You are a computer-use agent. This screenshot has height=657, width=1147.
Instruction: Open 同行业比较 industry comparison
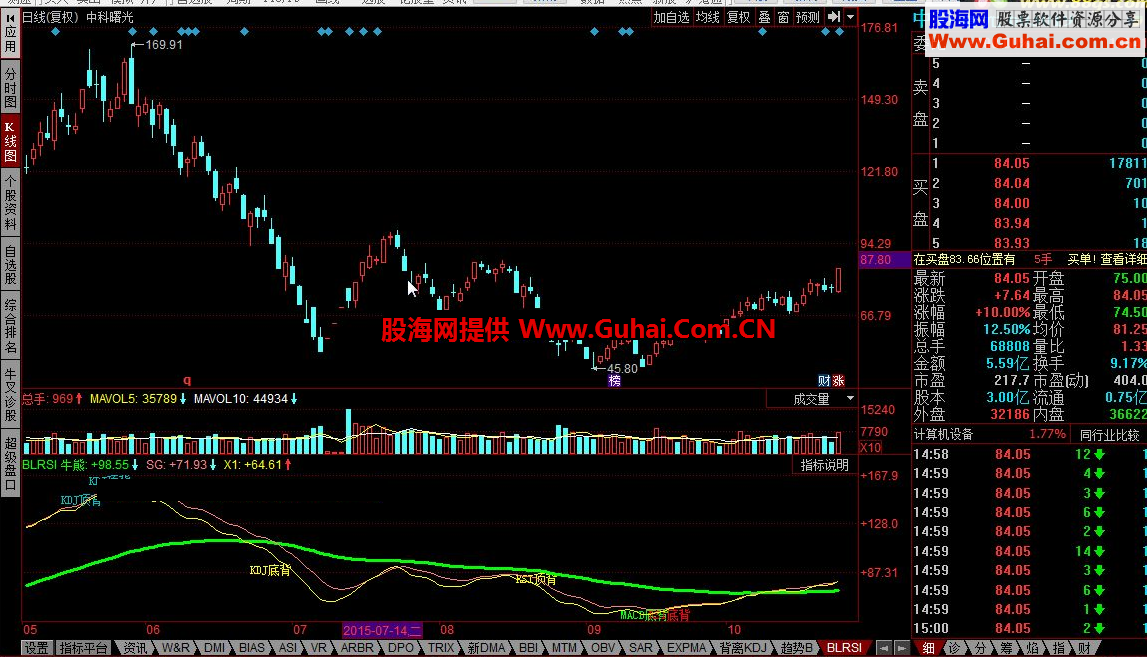pyautogui.click(x=1109, y=435)
